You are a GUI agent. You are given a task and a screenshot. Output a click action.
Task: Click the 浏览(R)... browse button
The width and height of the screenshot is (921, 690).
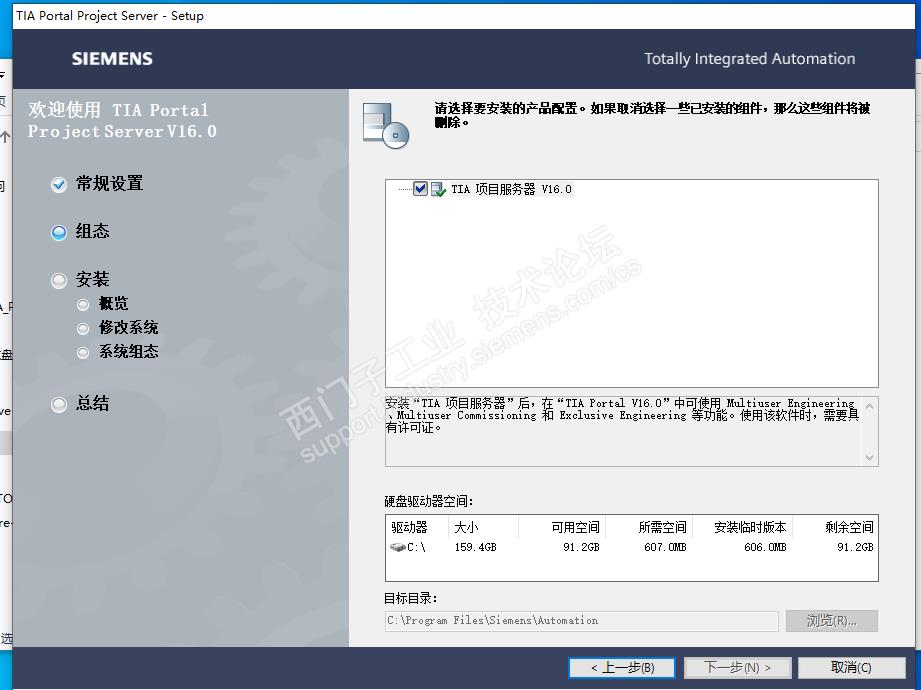coord(832,621)
